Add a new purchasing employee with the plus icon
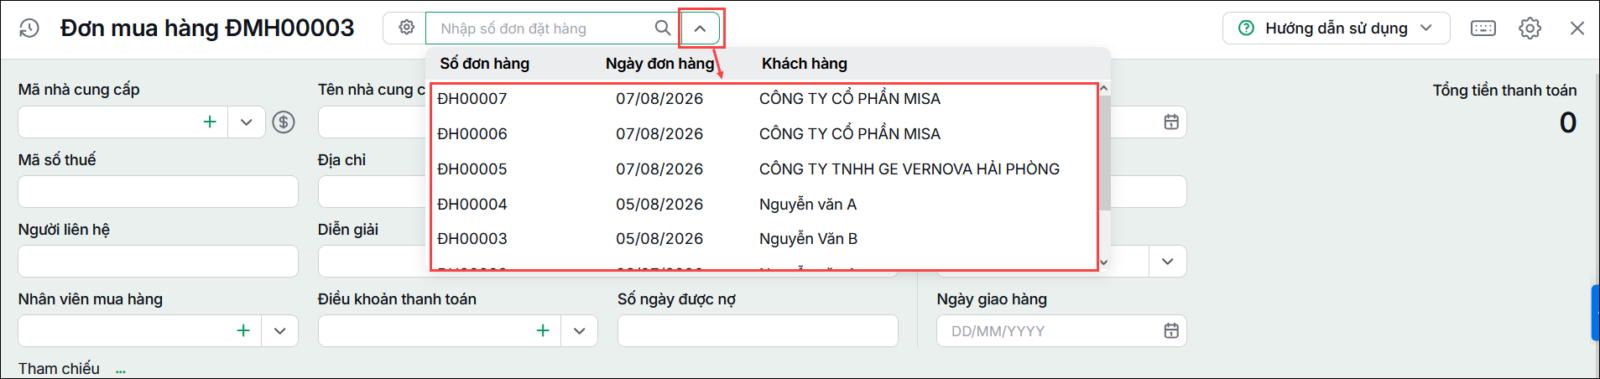Image resolution: width=1600 pixels, height=379 pixels. (243, 330)
